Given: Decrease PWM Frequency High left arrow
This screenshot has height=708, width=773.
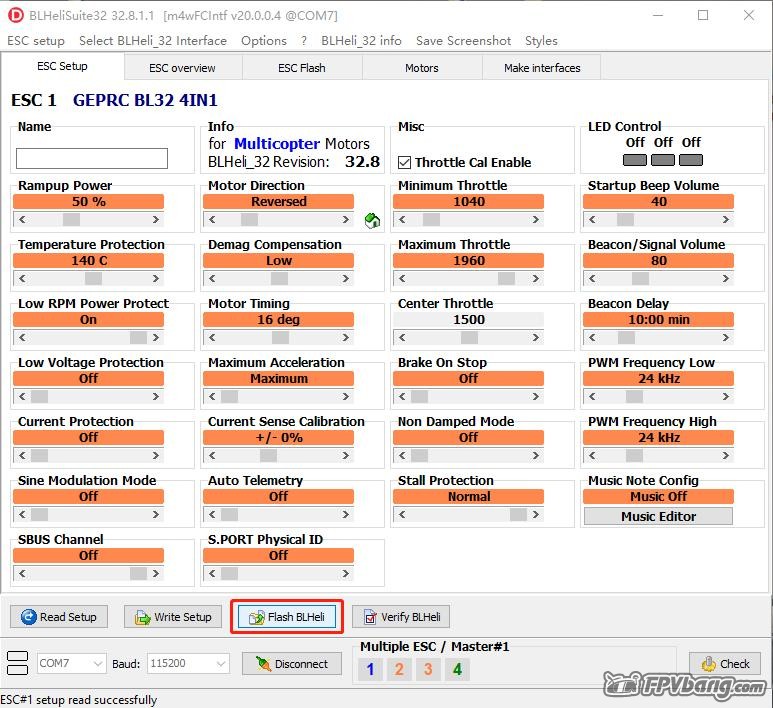Looking at the screenshot, I should coord(592,456).
